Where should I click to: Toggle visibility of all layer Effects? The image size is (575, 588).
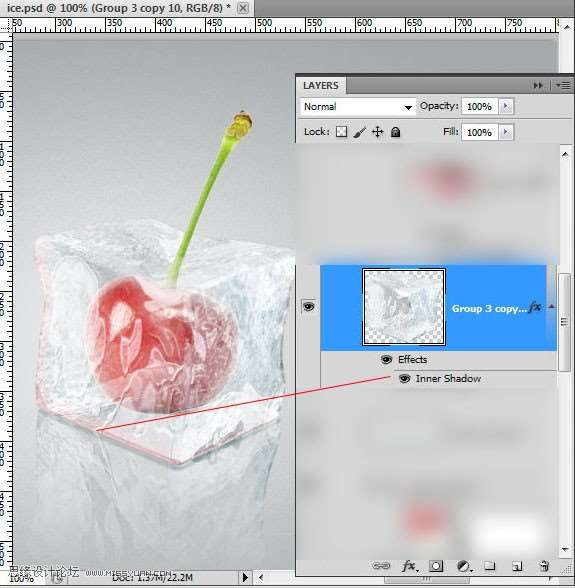386,360
